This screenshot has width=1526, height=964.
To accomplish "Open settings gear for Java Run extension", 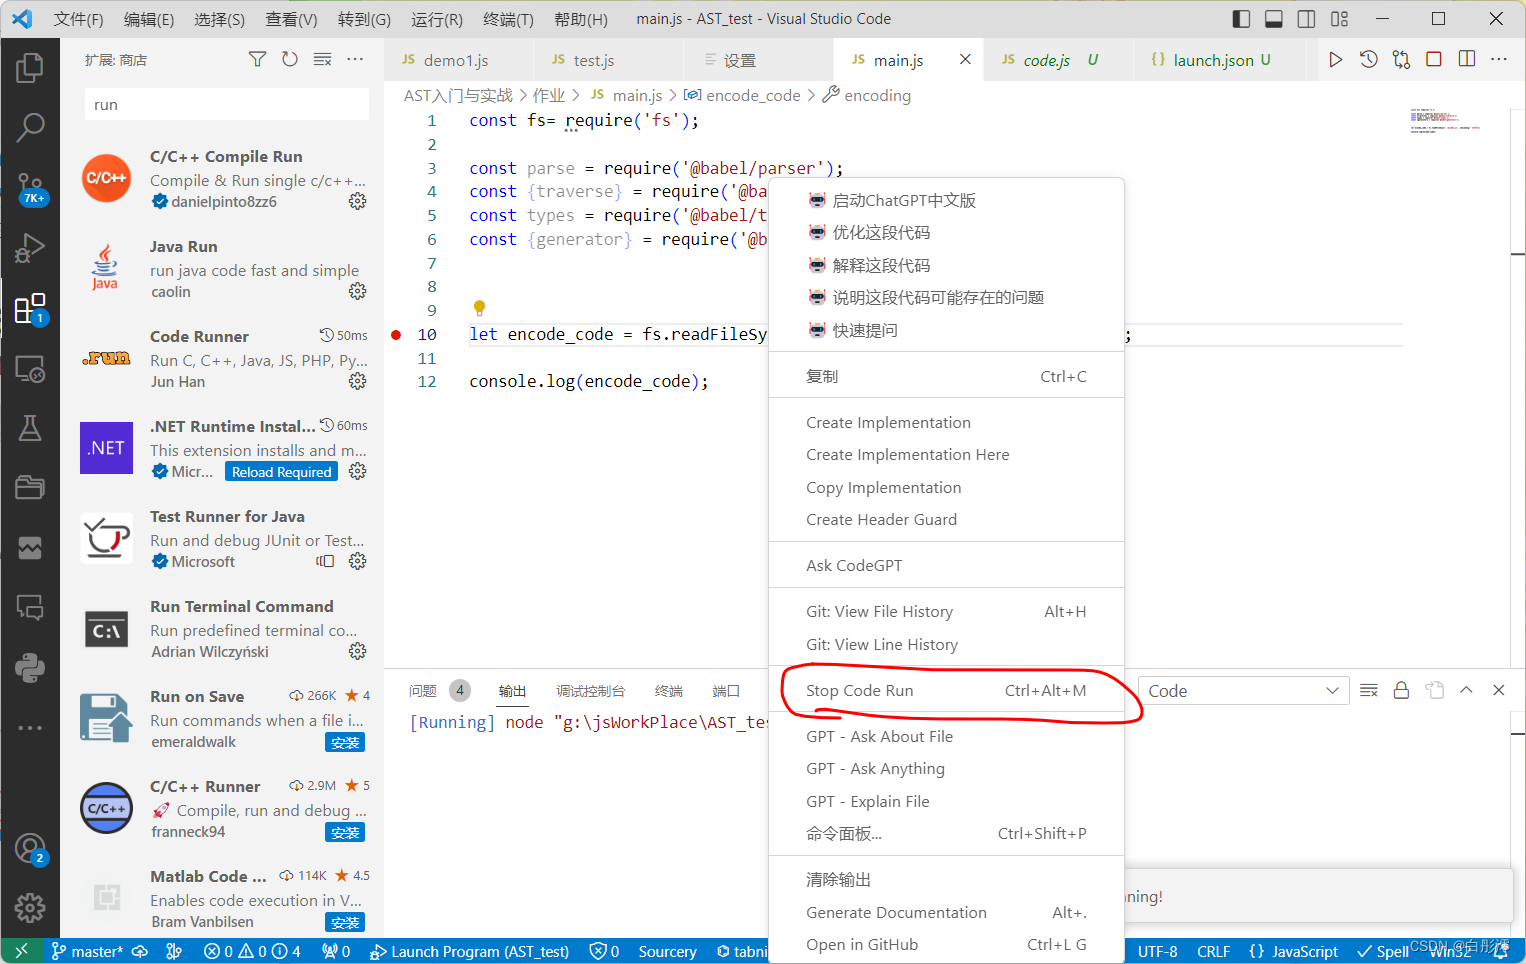I will click(x=357, y=291).
